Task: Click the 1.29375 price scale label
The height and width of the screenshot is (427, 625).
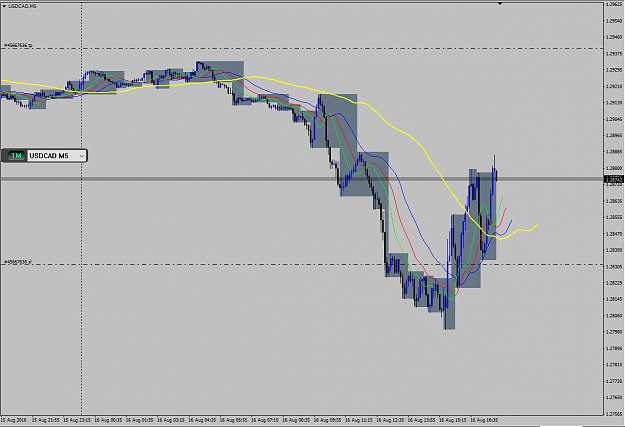Action: 614,53
